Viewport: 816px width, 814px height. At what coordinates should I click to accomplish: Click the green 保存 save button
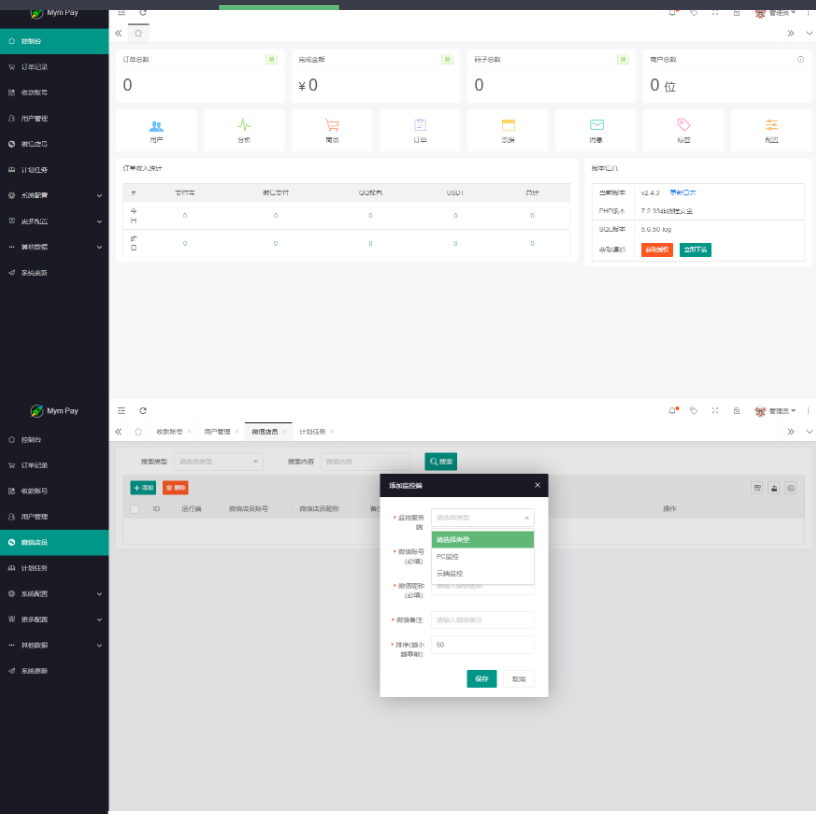481,678
